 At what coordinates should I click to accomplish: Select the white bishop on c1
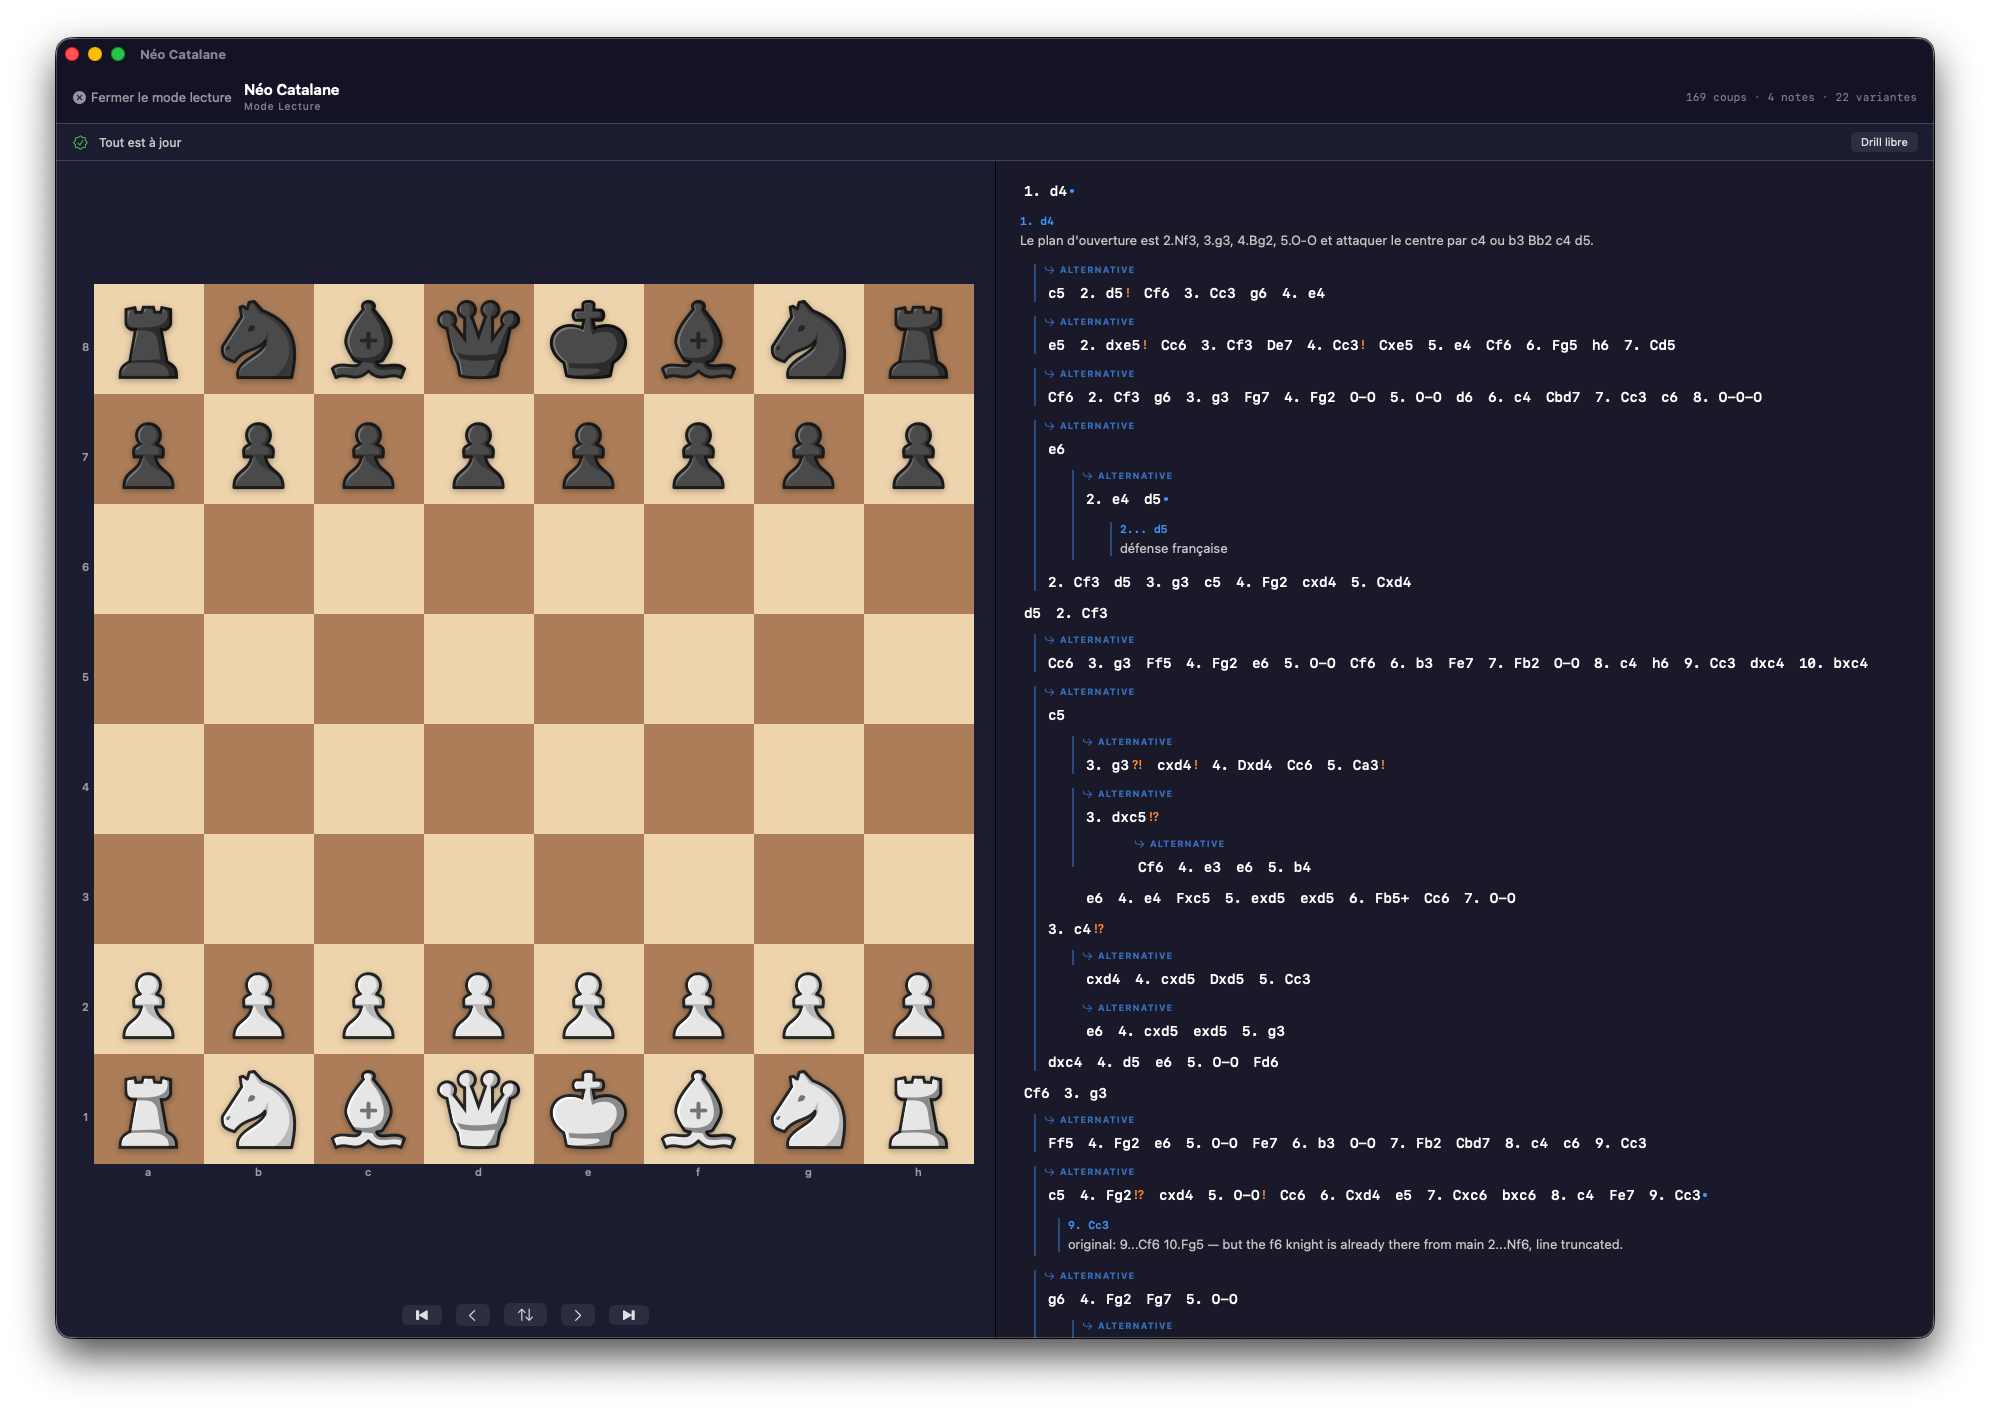tap(369, 1109)
